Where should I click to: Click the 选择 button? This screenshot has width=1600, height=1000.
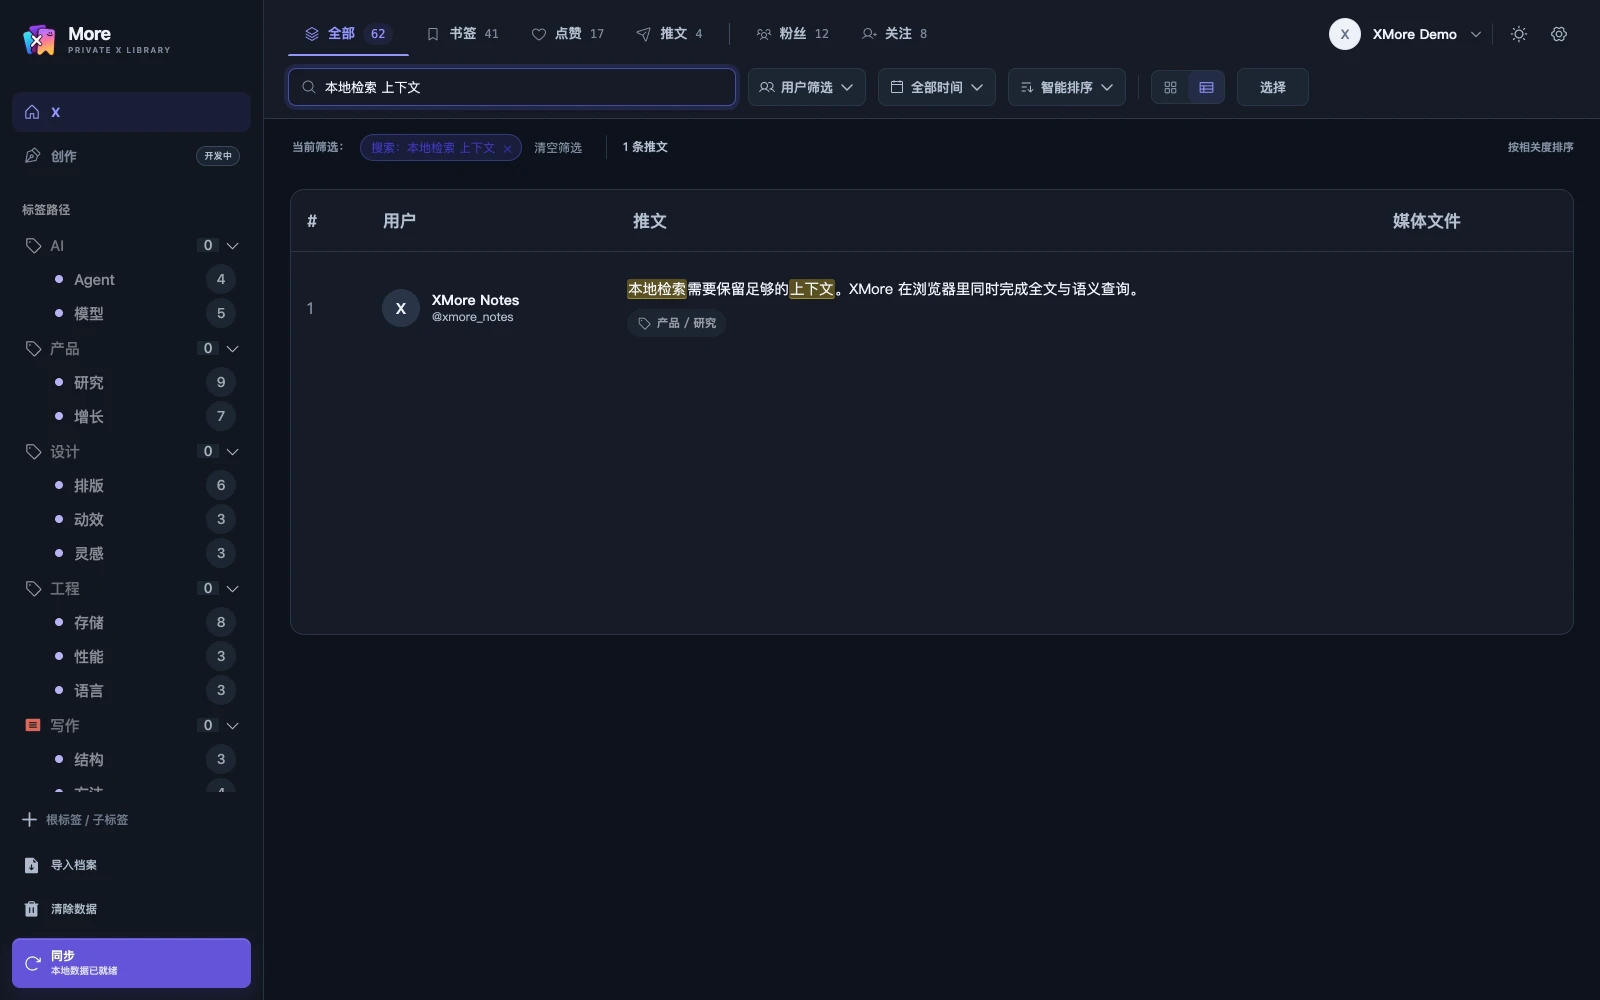1273,87
